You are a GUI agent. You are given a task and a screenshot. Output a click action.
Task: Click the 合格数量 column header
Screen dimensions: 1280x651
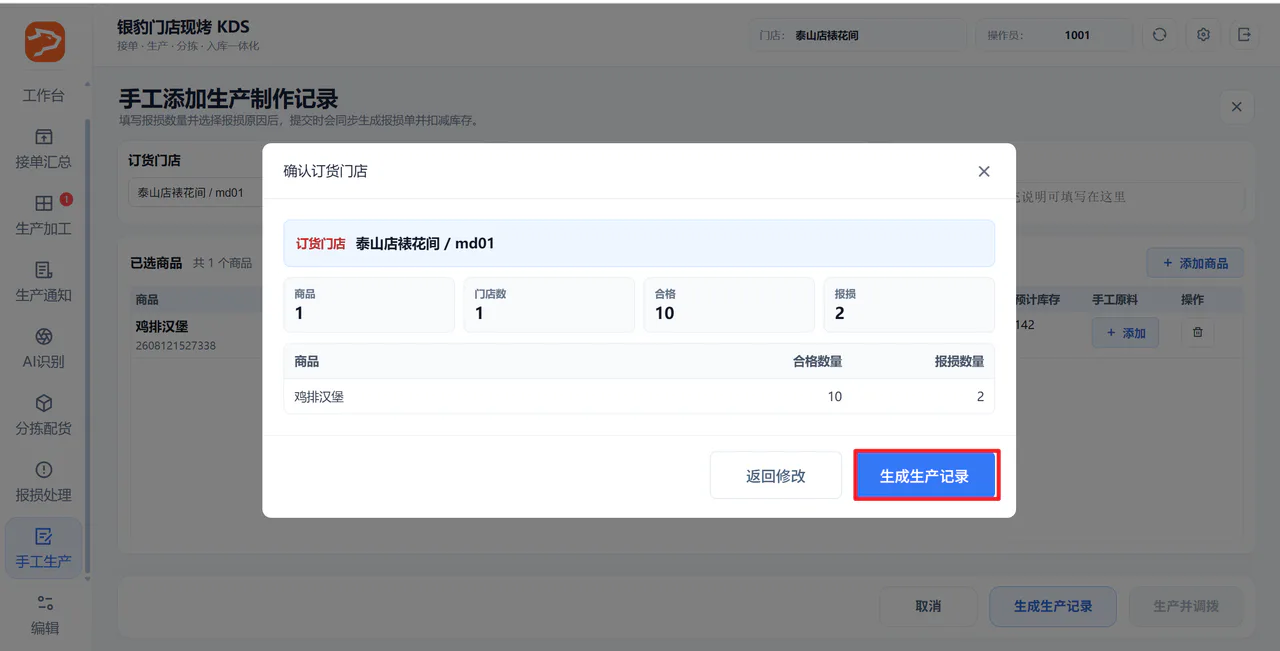(x=817, y=361)
